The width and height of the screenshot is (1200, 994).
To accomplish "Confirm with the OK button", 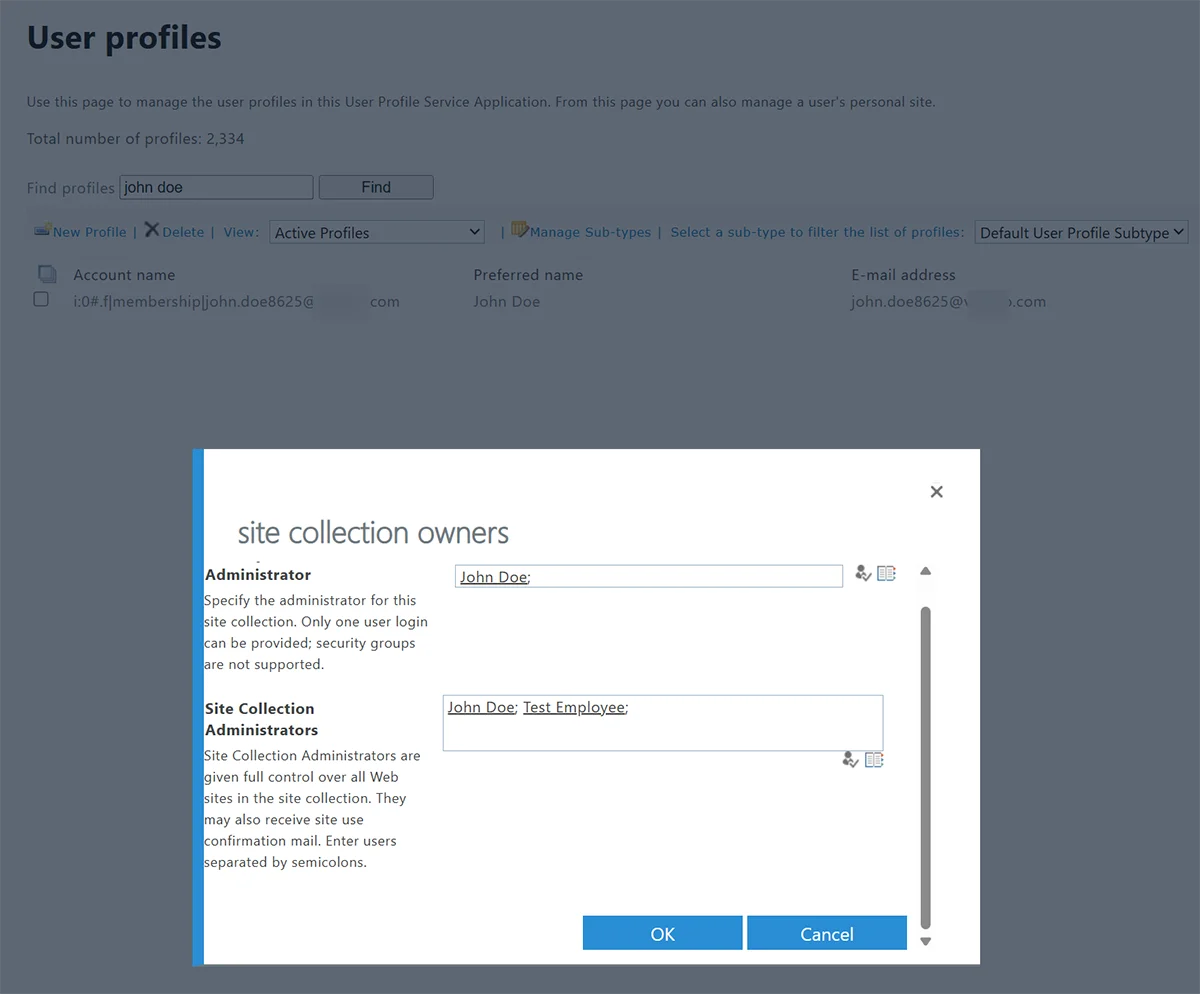I will [662, 932].
